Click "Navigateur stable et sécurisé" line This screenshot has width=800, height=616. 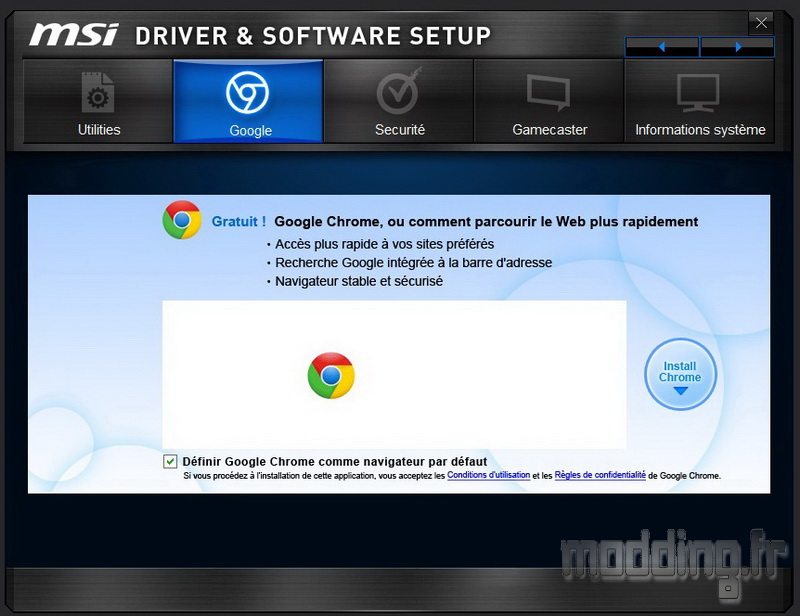coord(359,281)
